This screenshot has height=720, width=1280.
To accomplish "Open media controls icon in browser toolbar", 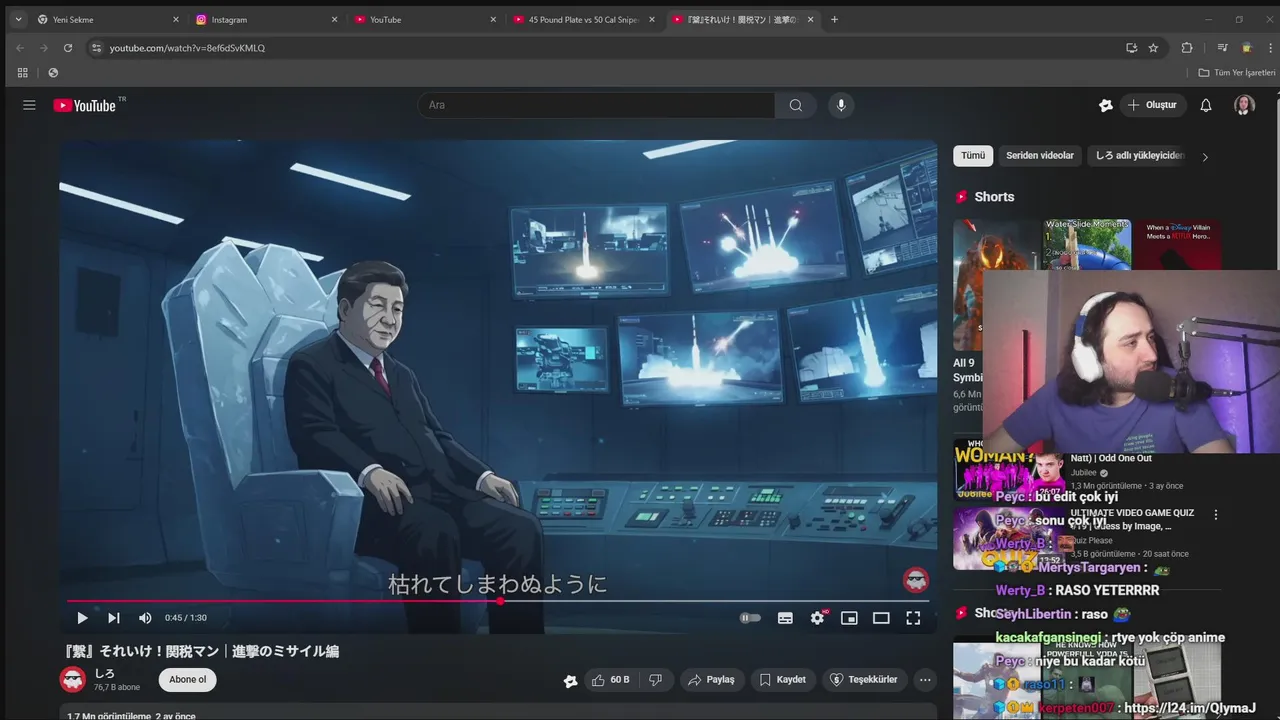I will (x=1222, y=48).
